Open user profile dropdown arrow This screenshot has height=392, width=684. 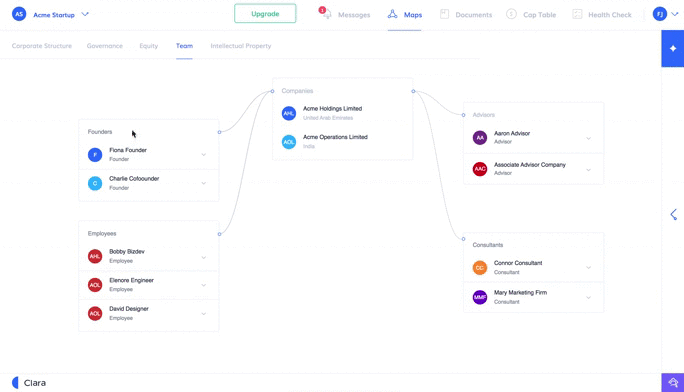(x=675, y=14)
